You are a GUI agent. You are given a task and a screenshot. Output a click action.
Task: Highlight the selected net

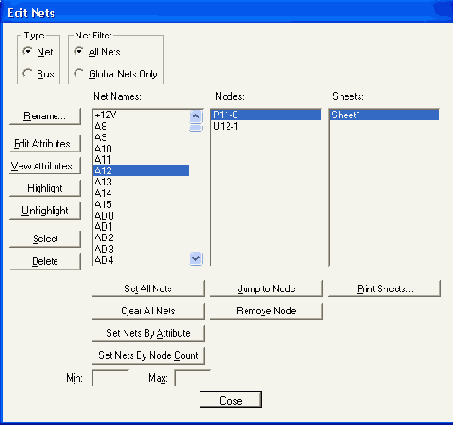[45, 188]
